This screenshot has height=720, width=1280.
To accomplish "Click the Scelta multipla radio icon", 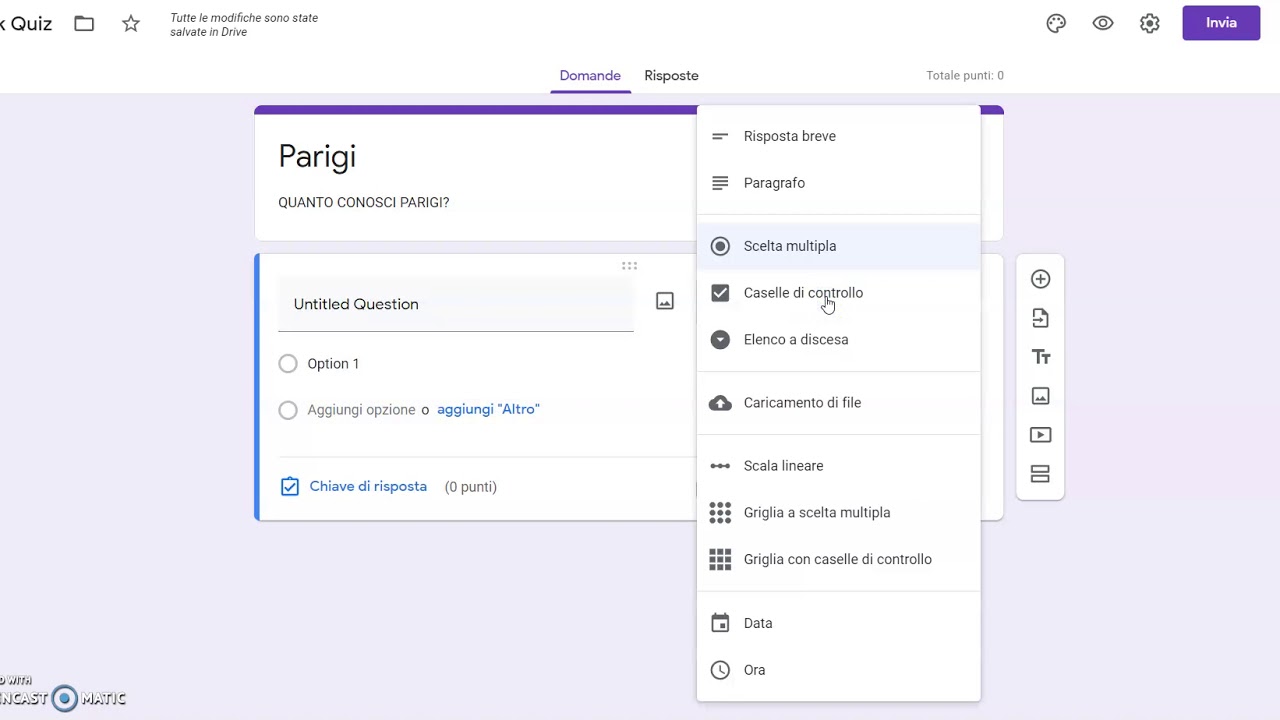I will click(x=720, y=246).
